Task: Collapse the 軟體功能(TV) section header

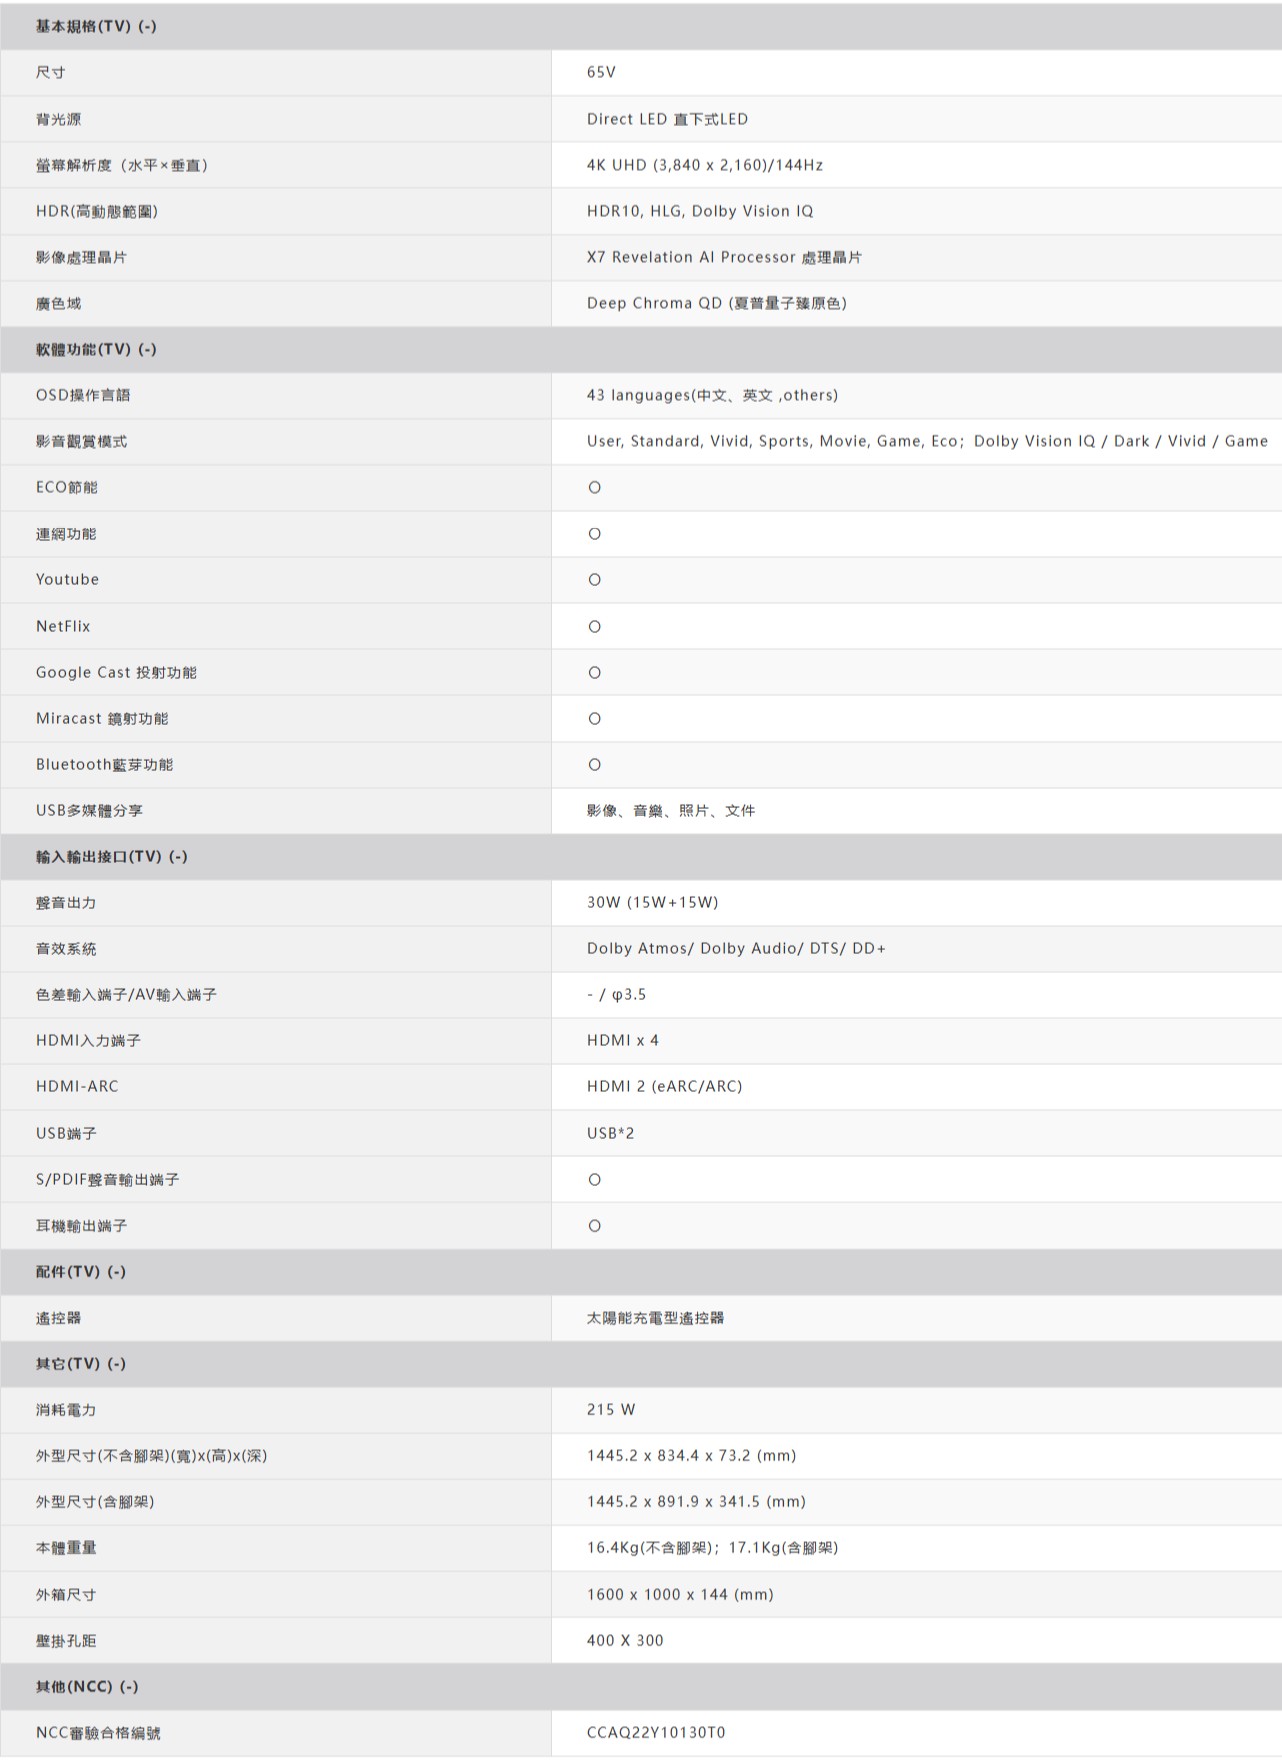Action: [x=147, y=349]
